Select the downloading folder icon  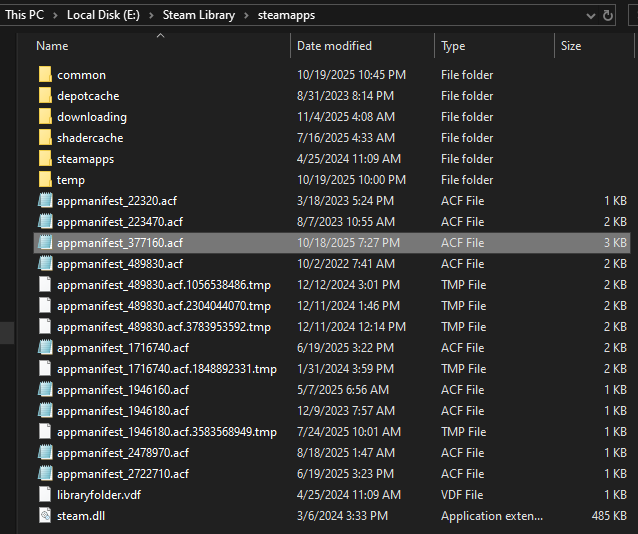click(45, 117)
